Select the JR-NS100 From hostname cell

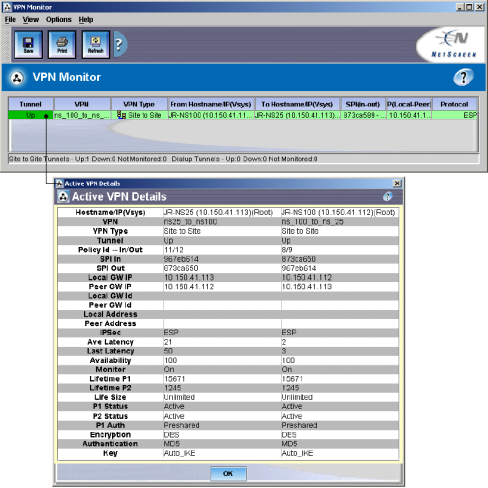211,115
